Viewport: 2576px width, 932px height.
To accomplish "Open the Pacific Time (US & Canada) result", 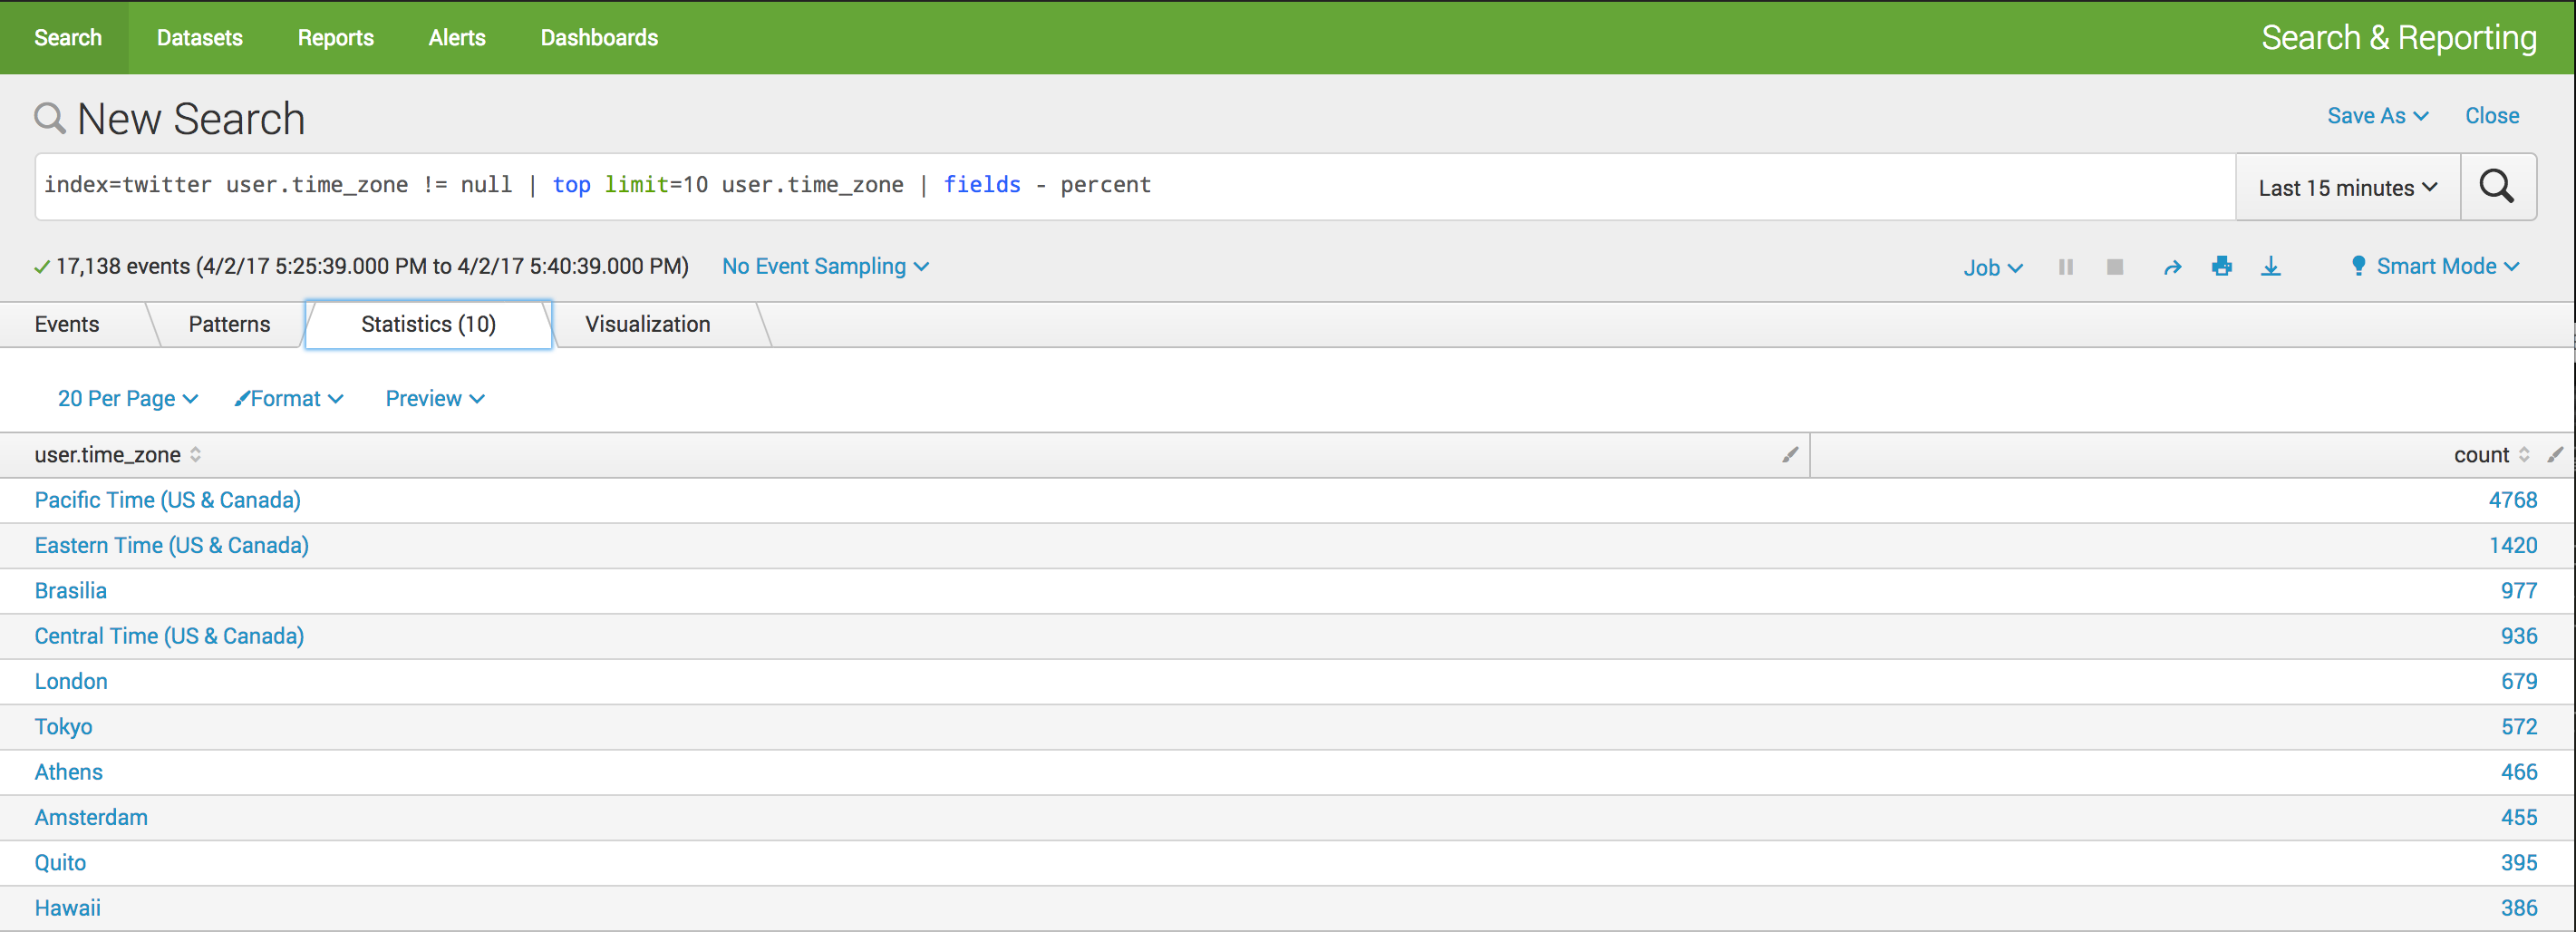I will (167, 500).
